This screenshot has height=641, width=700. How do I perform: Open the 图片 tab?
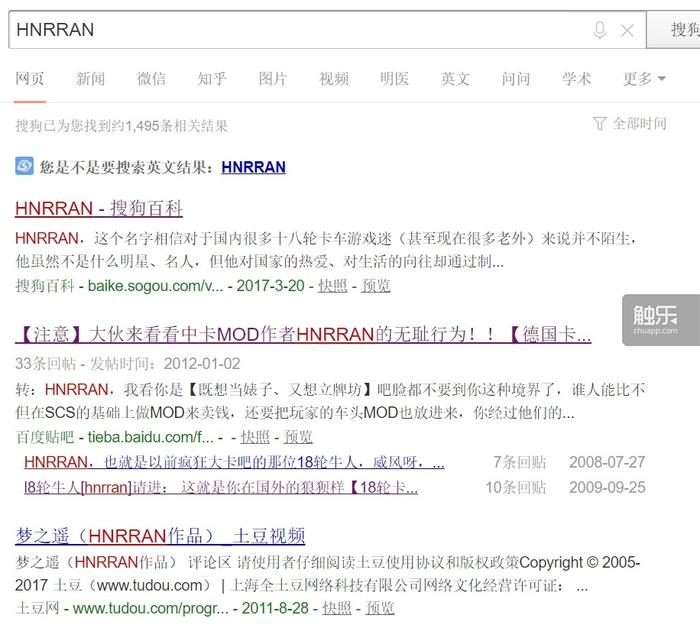point(273,79)
